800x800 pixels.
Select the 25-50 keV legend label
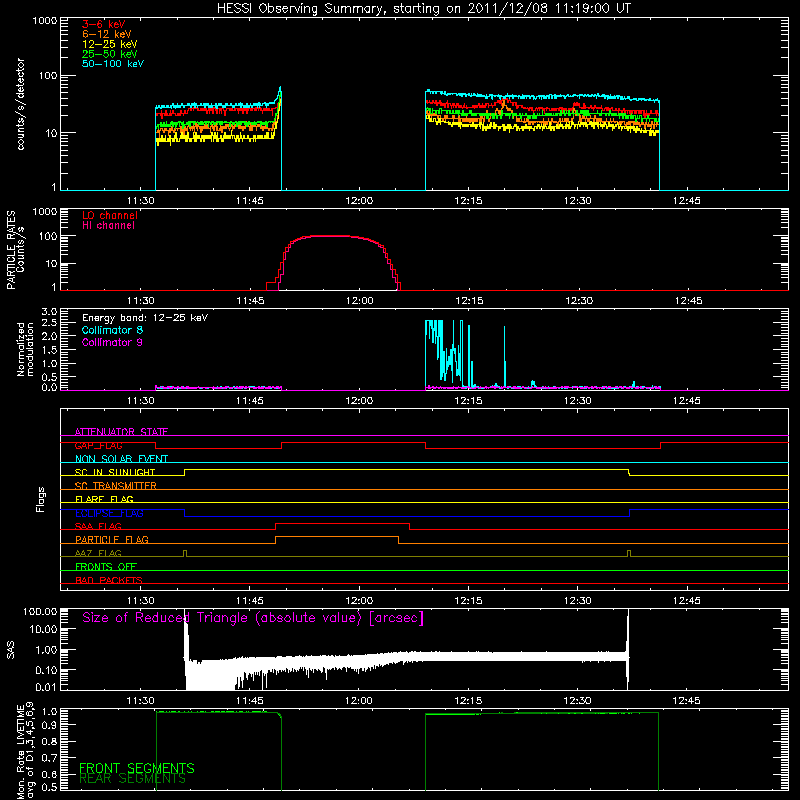point(110,54)
